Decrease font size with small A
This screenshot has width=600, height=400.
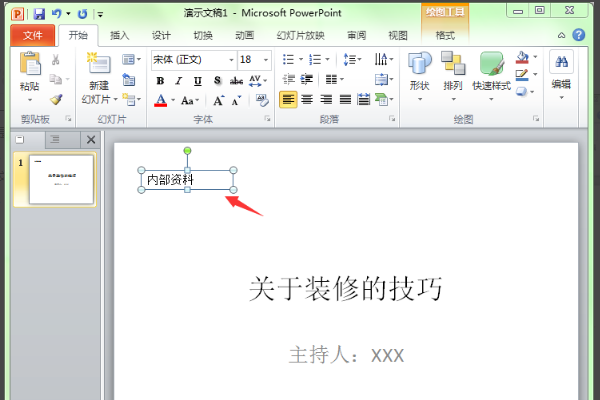236,101
